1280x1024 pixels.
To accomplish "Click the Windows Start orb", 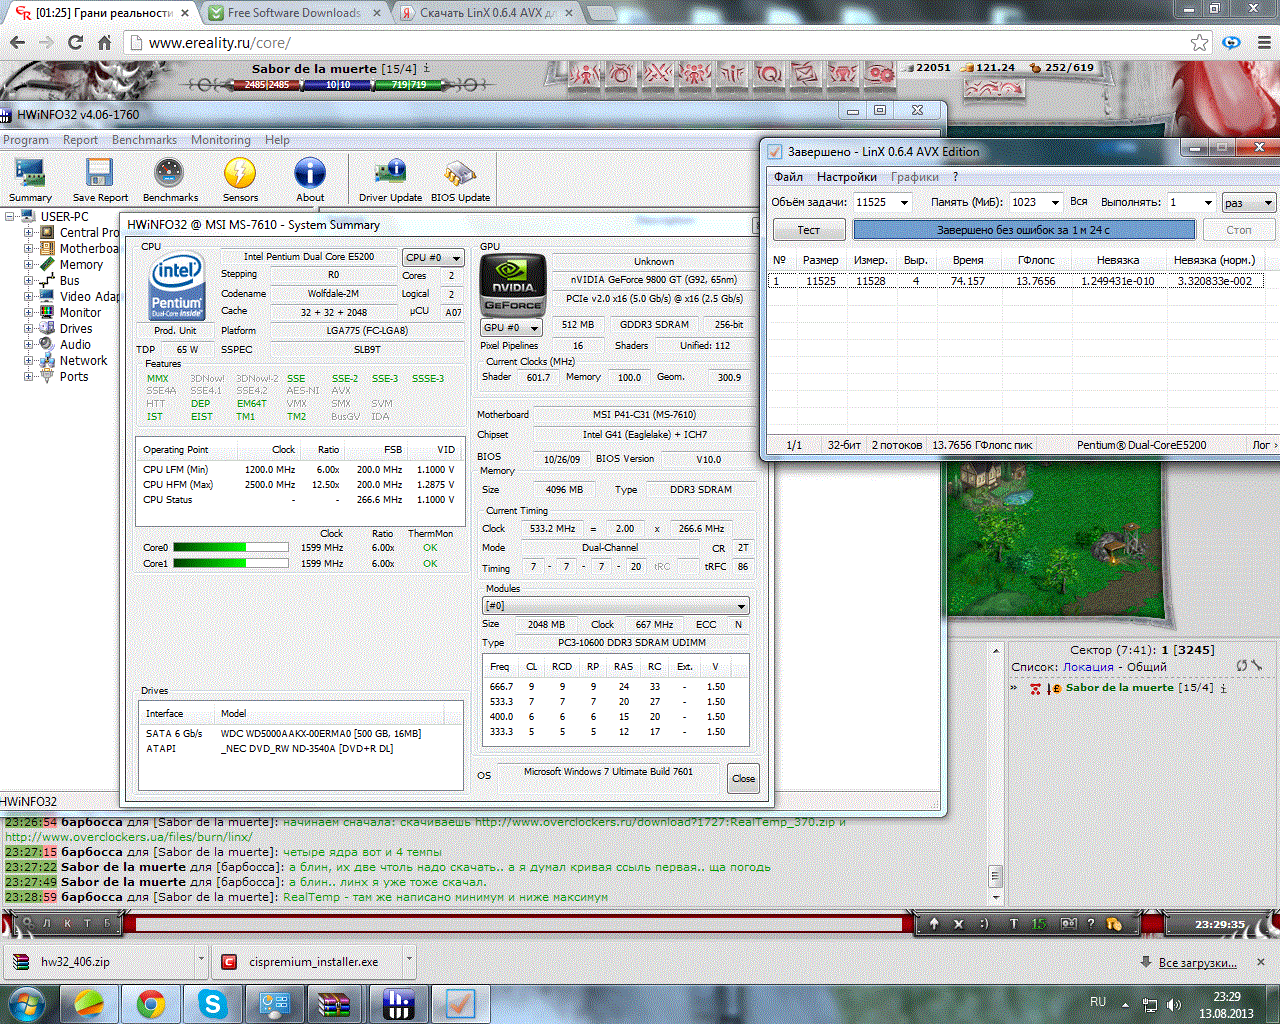I will (x=26, y=1003).
